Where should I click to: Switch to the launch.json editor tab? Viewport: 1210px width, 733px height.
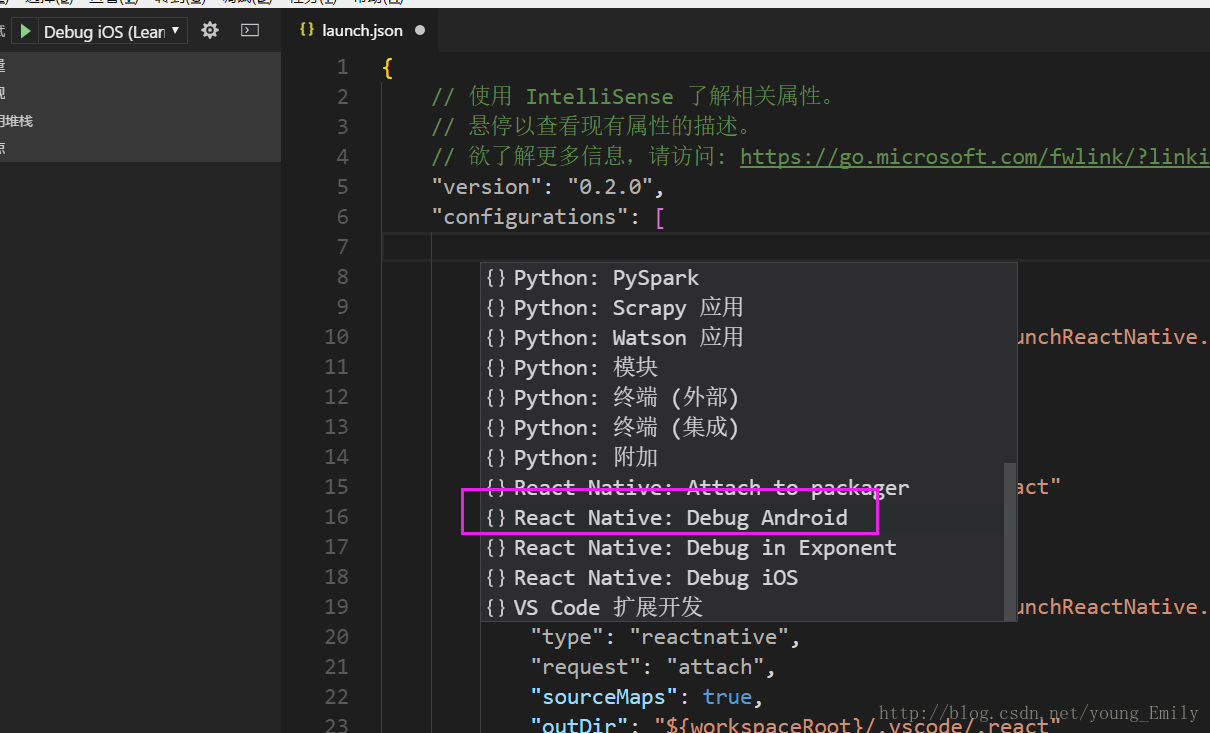pyautogui.click(x=361, y=31)
